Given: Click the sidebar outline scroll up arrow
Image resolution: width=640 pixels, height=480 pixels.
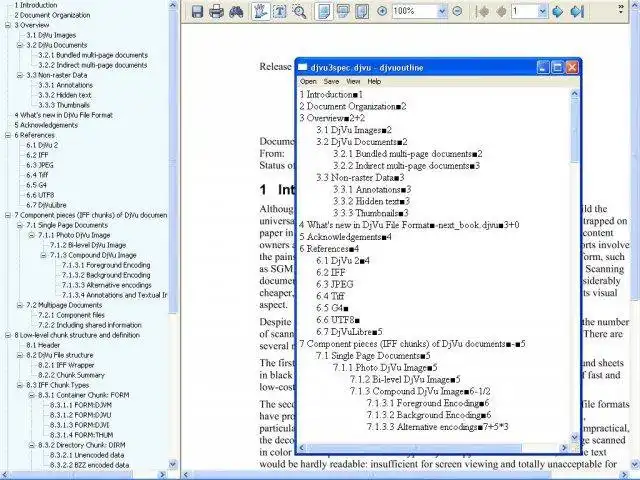Looking at the screenshot, I should click(173, 5).
